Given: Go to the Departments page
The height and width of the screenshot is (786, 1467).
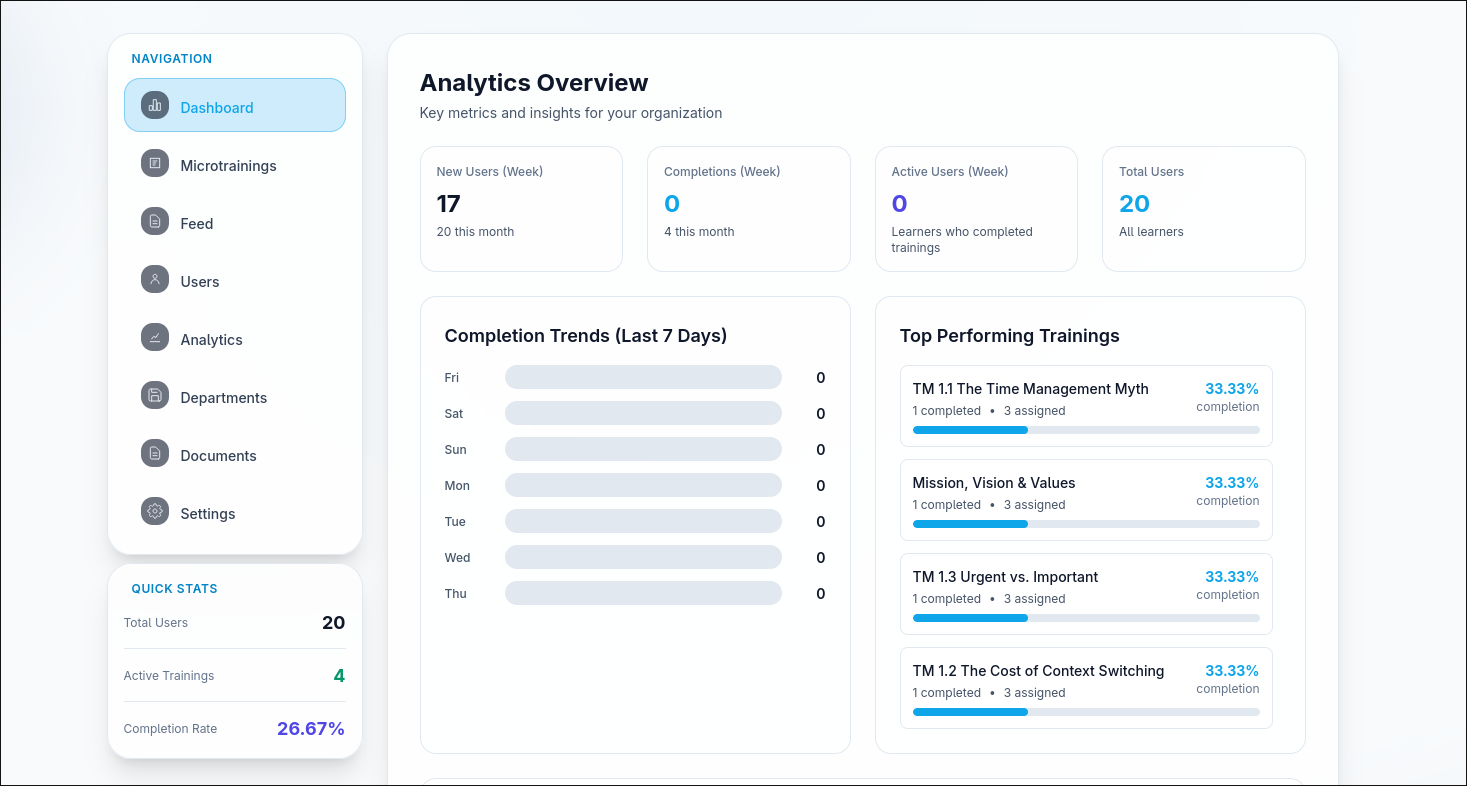Looking at the screenshot, I should pos(223,398).
